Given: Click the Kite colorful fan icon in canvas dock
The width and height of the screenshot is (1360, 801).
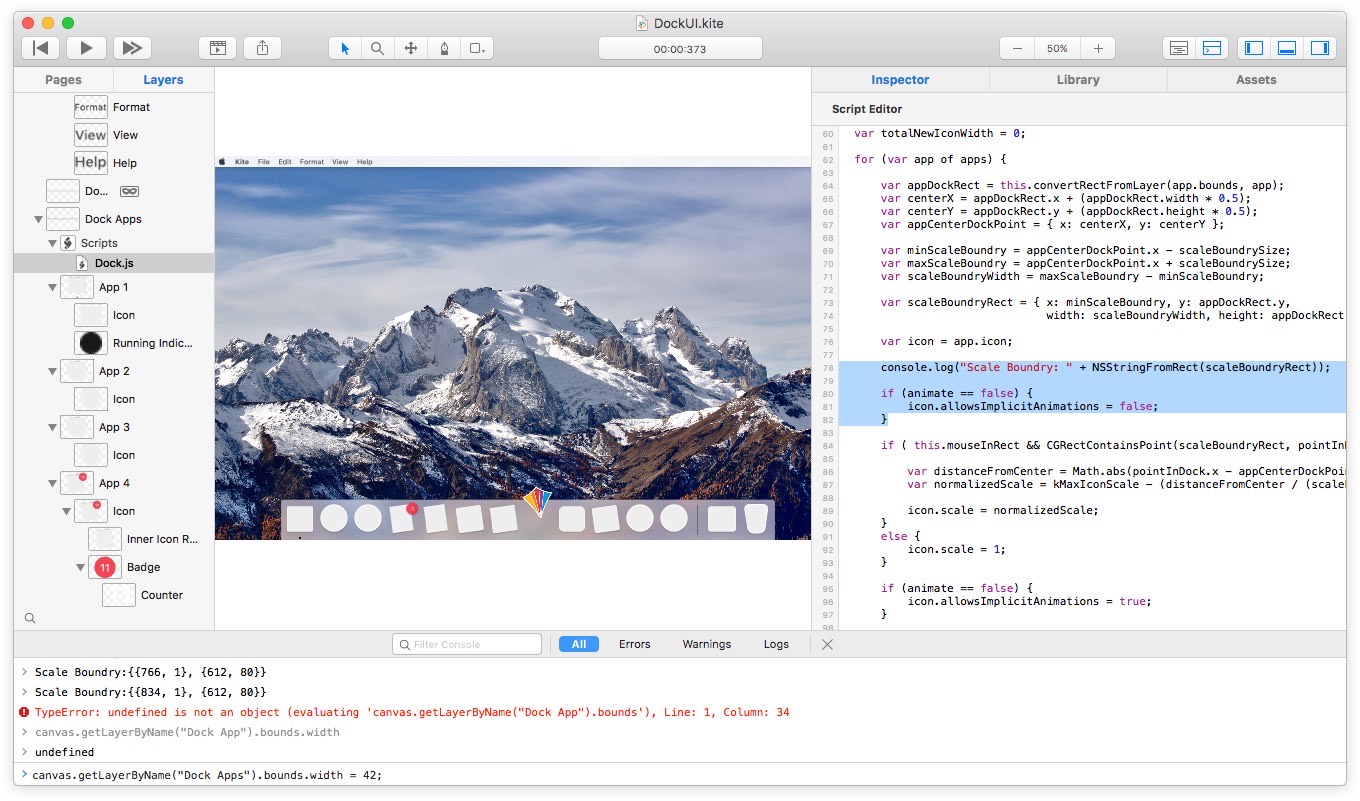Looking at the screenshot, I should pyautogui.click(x=537, y=501).
